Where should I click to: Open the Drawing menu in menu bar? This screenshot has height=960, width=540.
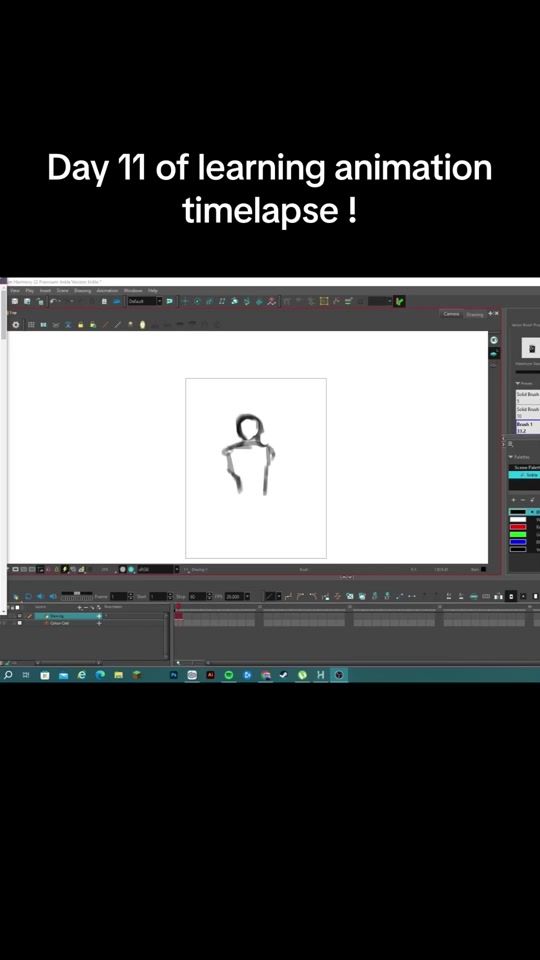pyautogui.click(x=83, y=291)
